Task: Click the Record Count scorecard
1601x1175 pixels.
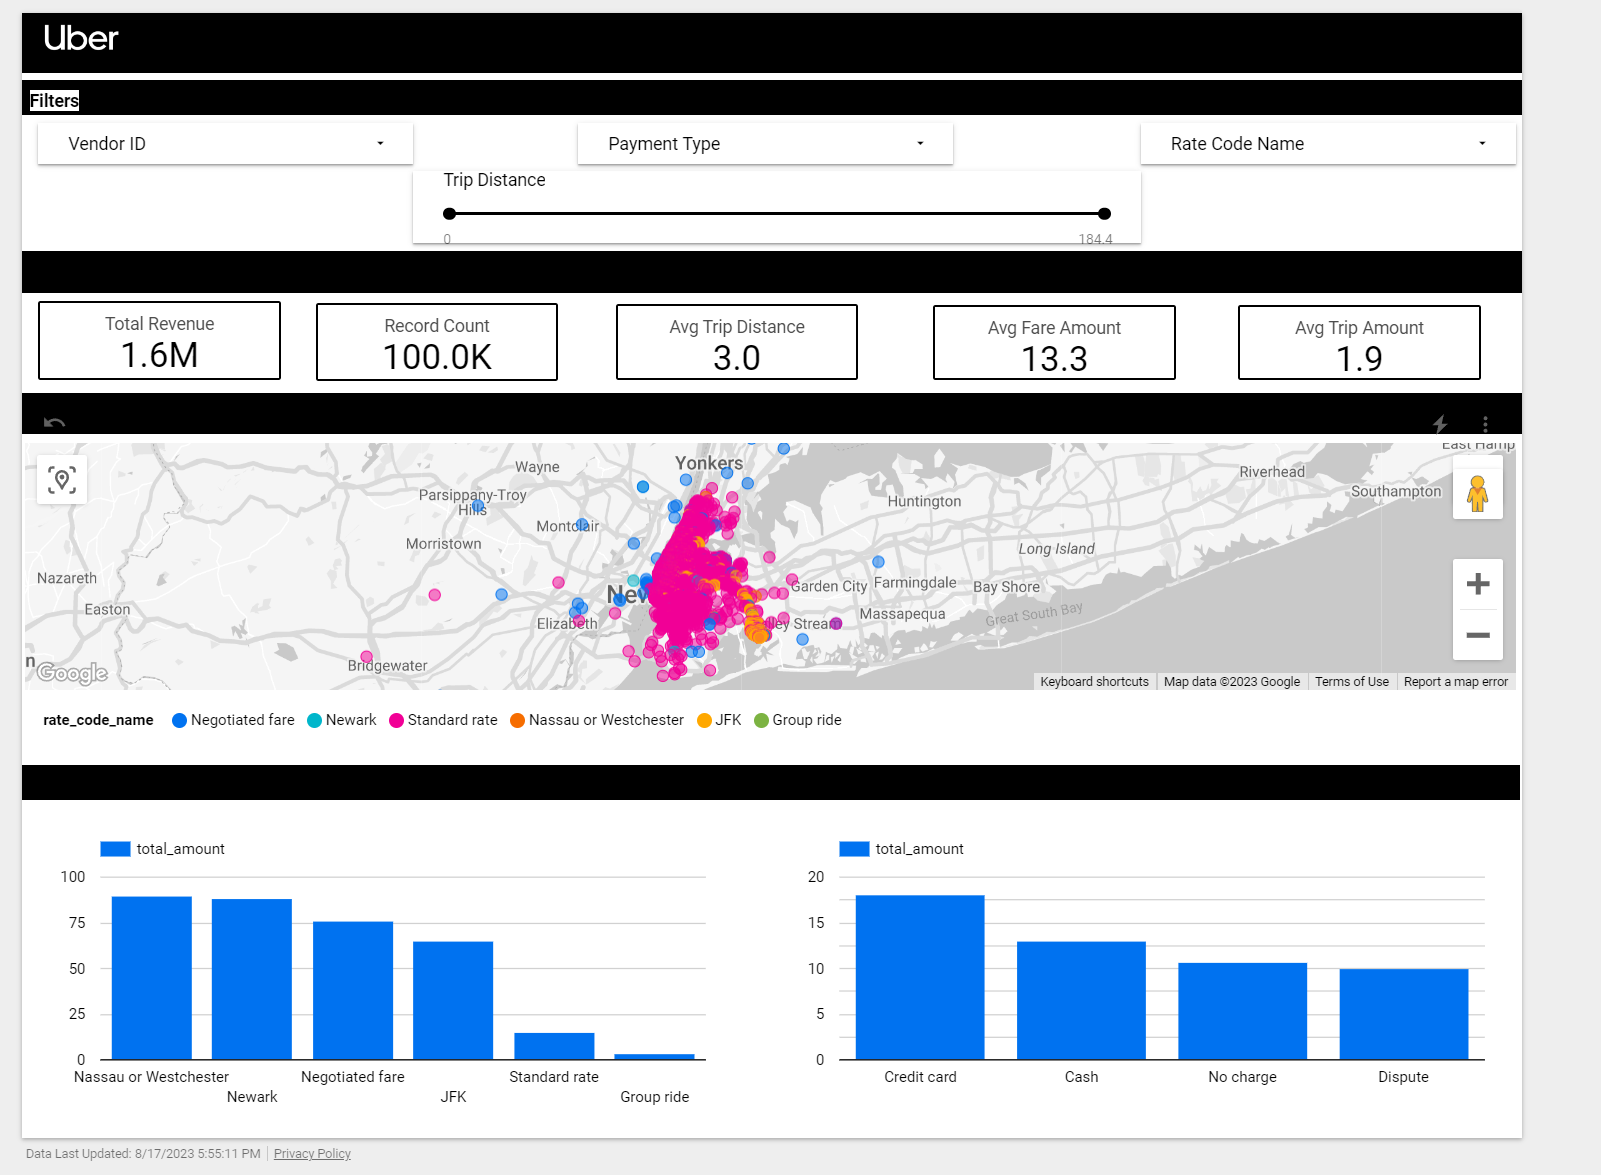Action: pyautogui.click(x=437, y=342)
